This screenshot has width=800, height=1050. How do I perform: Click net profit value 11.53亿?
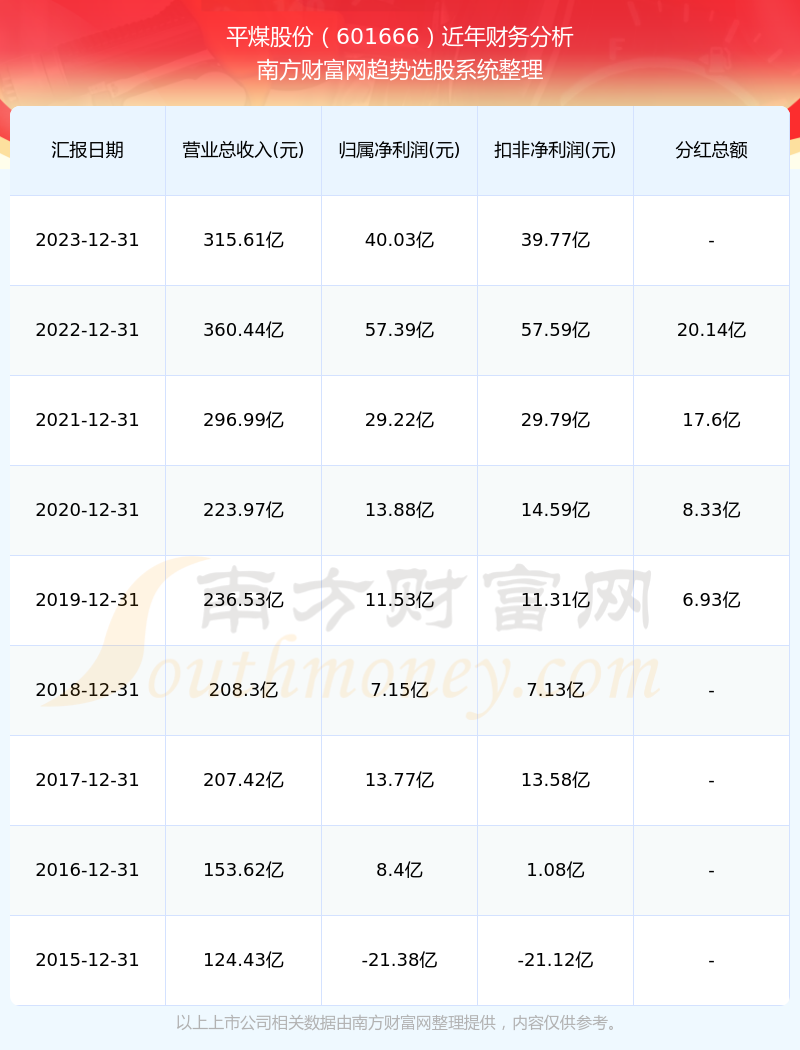click(x=400, y=600)
